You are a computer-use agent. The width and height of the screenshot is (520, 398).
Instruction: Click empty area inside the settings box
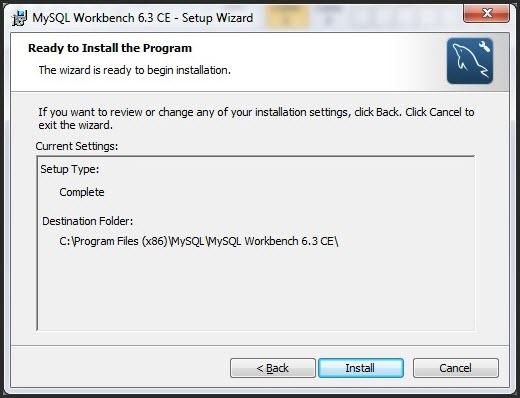pos(255,290)
